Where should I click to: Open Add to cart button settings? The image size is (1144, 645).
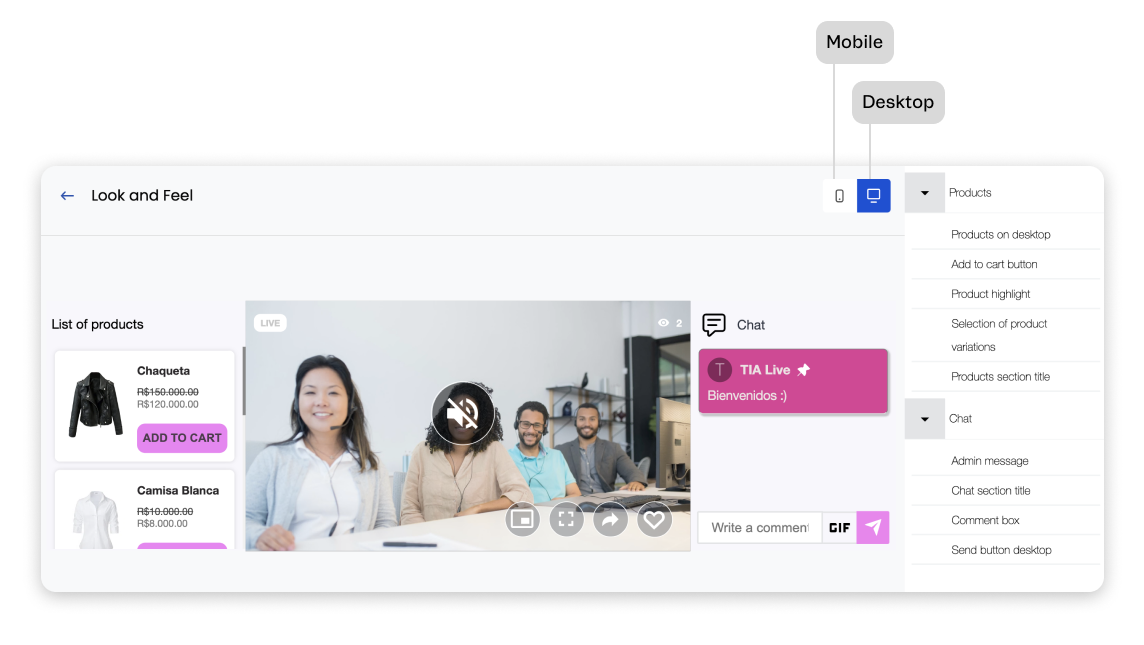pyautogui.click(x=994, y=265)
